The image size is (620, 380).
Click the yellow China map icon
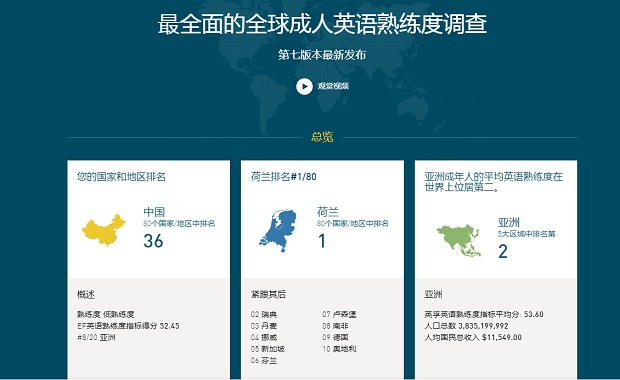[x=104, y=230]
